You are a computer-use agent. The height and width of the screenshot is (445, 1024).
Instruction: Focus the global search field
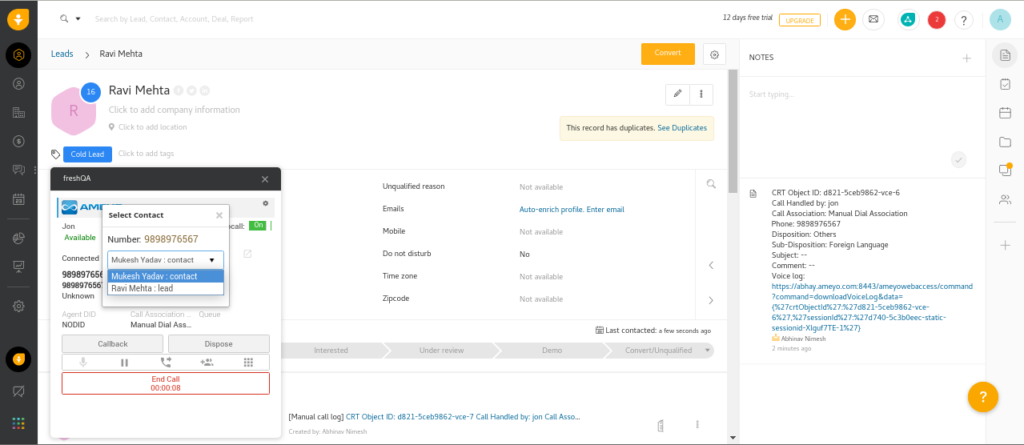click(174, 19)
